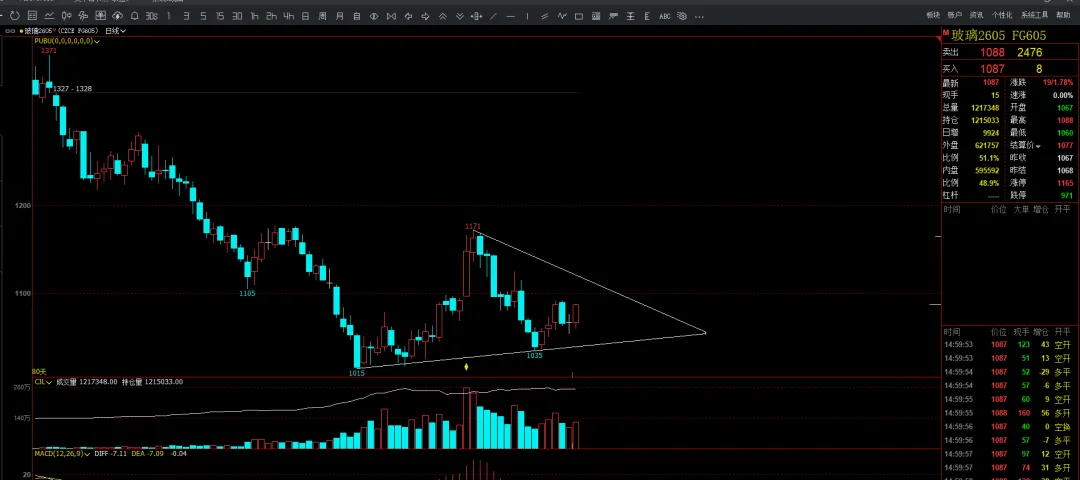1080x480 pixels.
Task: Click the right arrow navigation icon
Action: point(426,15)
